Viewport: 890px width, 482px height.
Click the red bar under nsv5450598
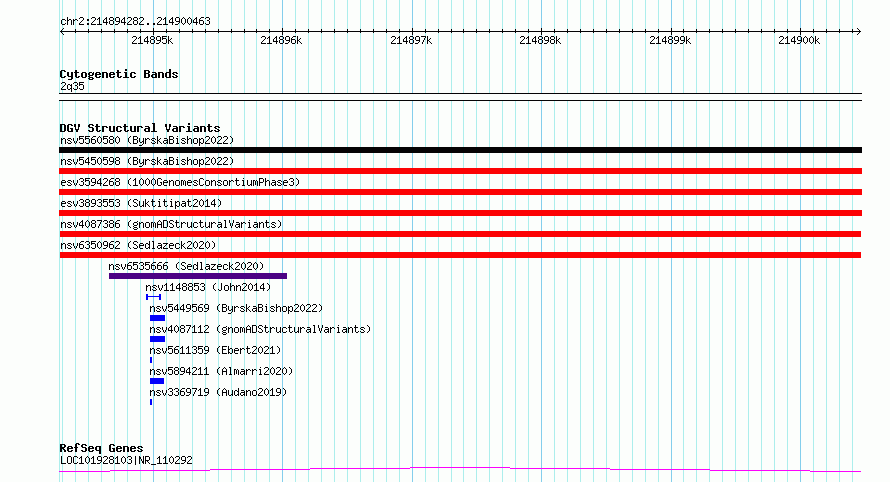pyautogui.click(x=460, y=171)
